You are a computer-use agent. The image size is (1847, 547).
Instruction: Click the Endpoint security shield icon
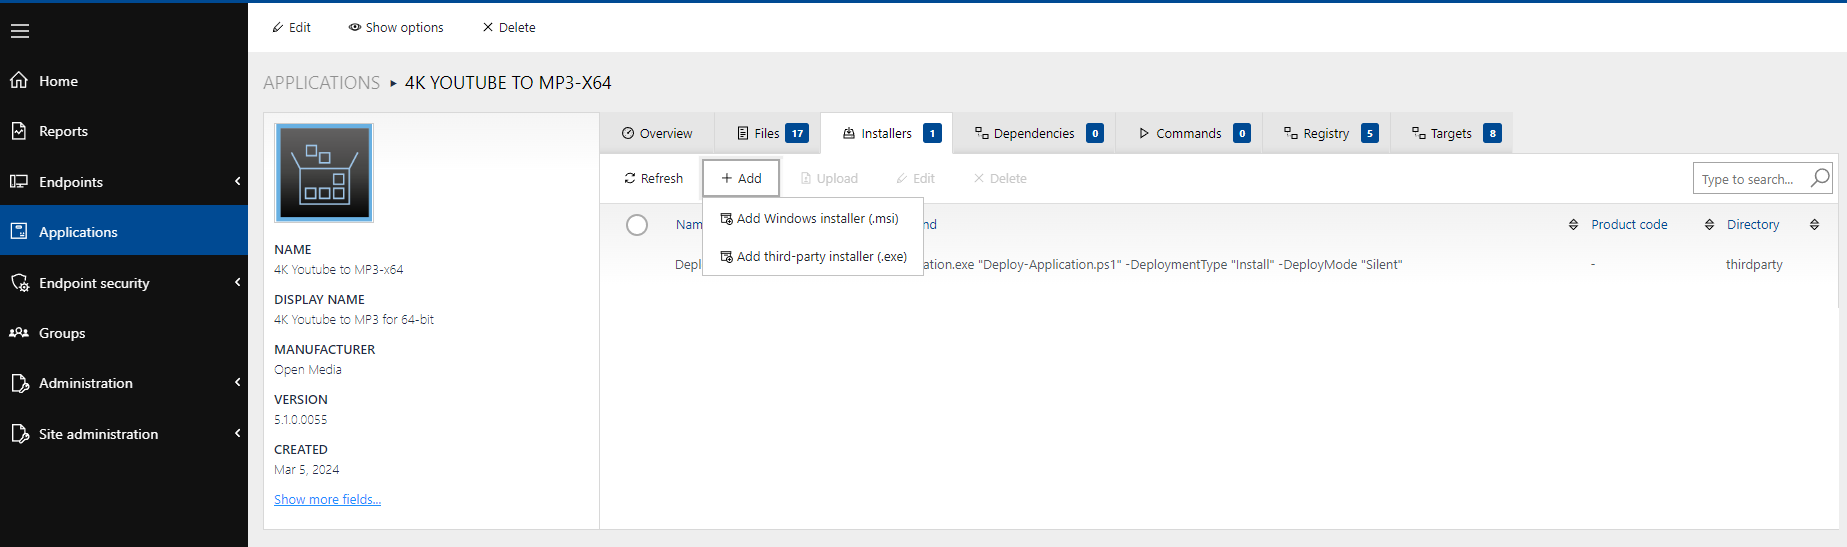coord(19,283)
